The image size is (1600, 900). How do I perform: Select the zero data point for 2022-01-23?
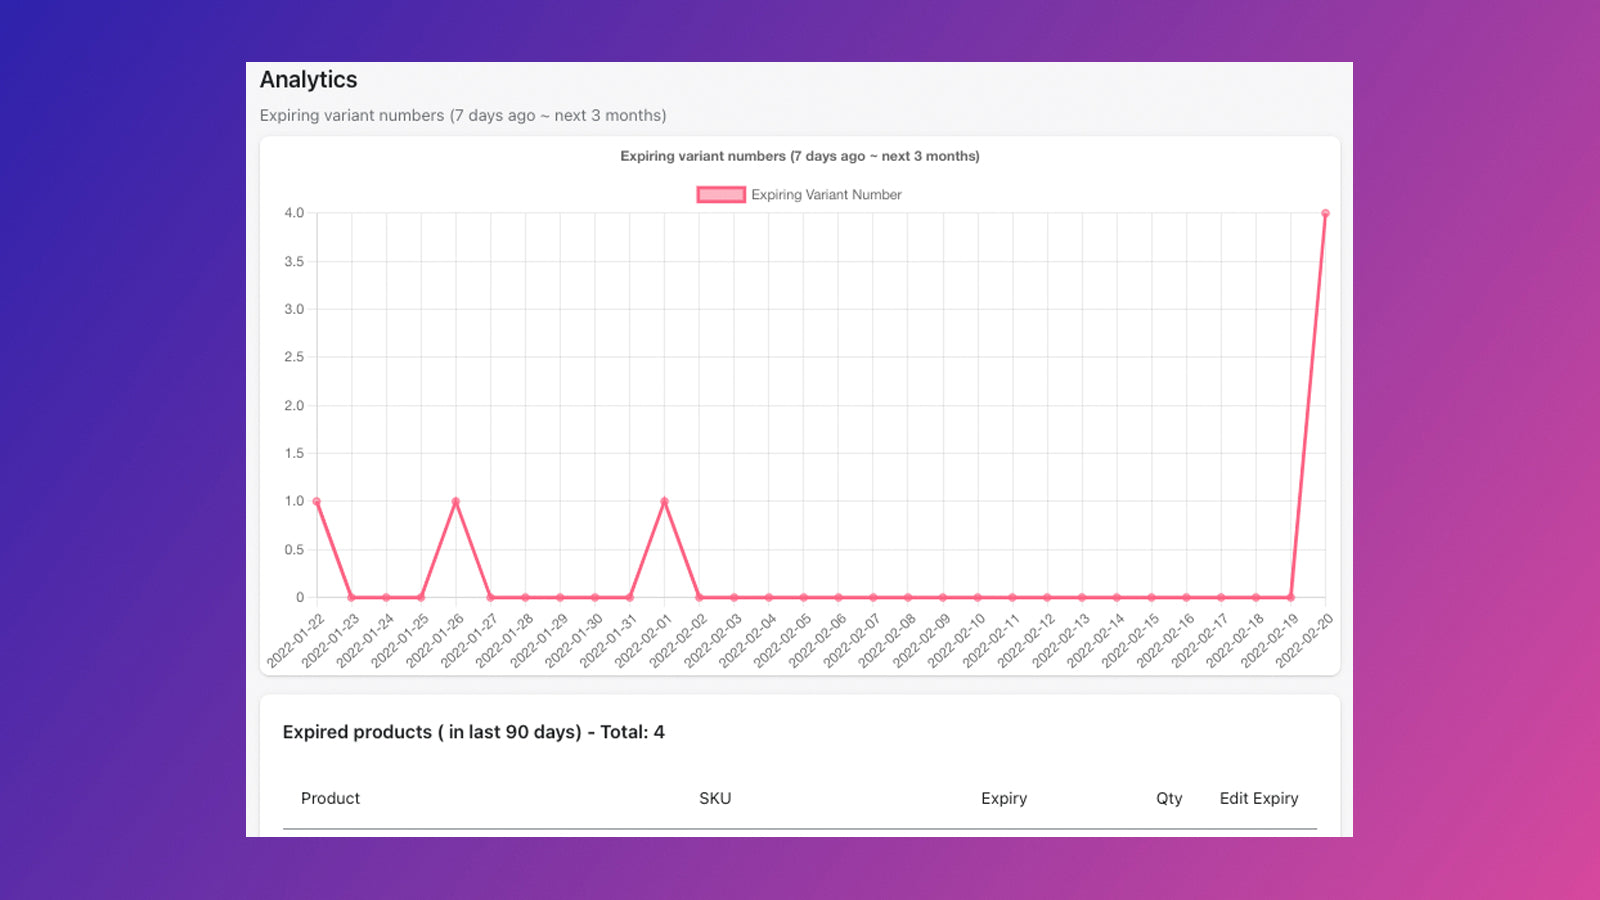point(351,597)
